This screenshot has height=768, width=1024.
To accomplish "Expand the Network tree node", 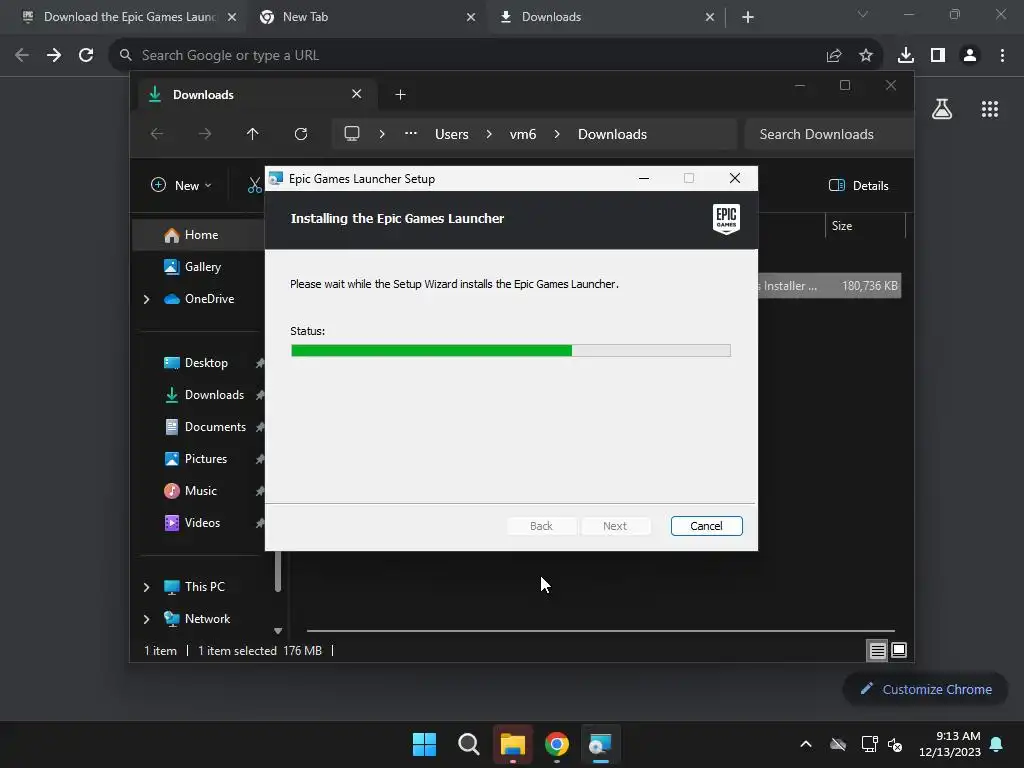I will point(146,619).
